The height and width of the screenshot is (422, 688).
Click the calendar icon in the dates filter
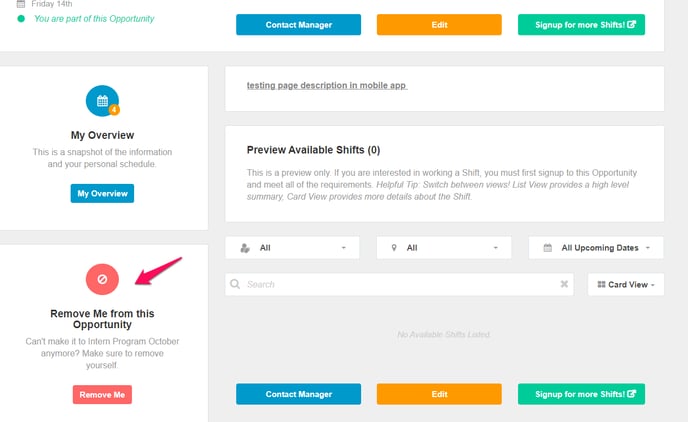[x=548, y=248]
